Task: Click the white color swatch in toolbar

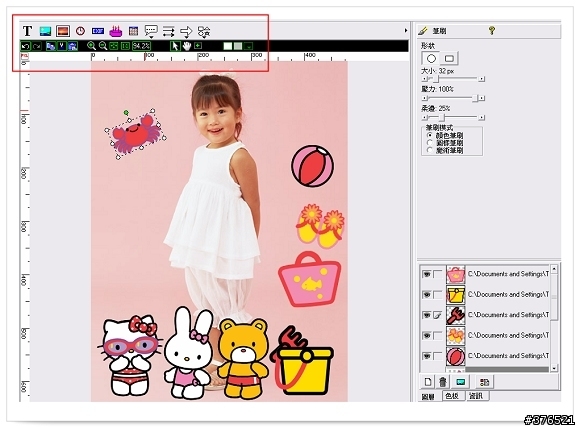Action: pyautogui.click(x=228, y=46)
